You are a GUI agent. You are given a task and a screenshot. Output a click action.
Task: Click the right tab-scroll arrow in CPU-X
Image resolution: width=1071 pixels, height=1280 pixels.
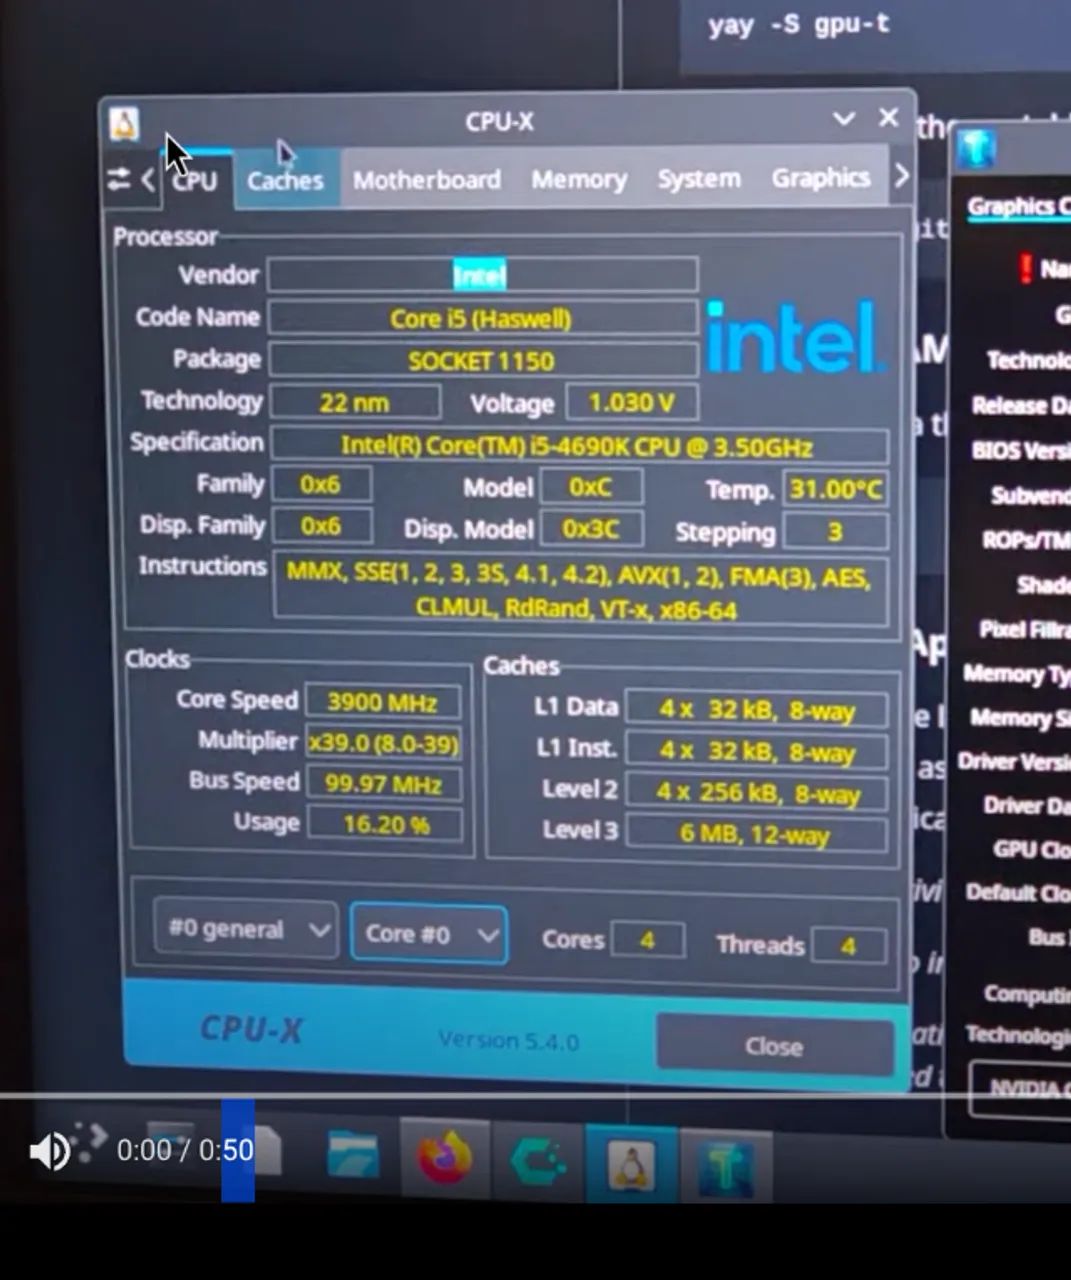[x=901, y=176]
